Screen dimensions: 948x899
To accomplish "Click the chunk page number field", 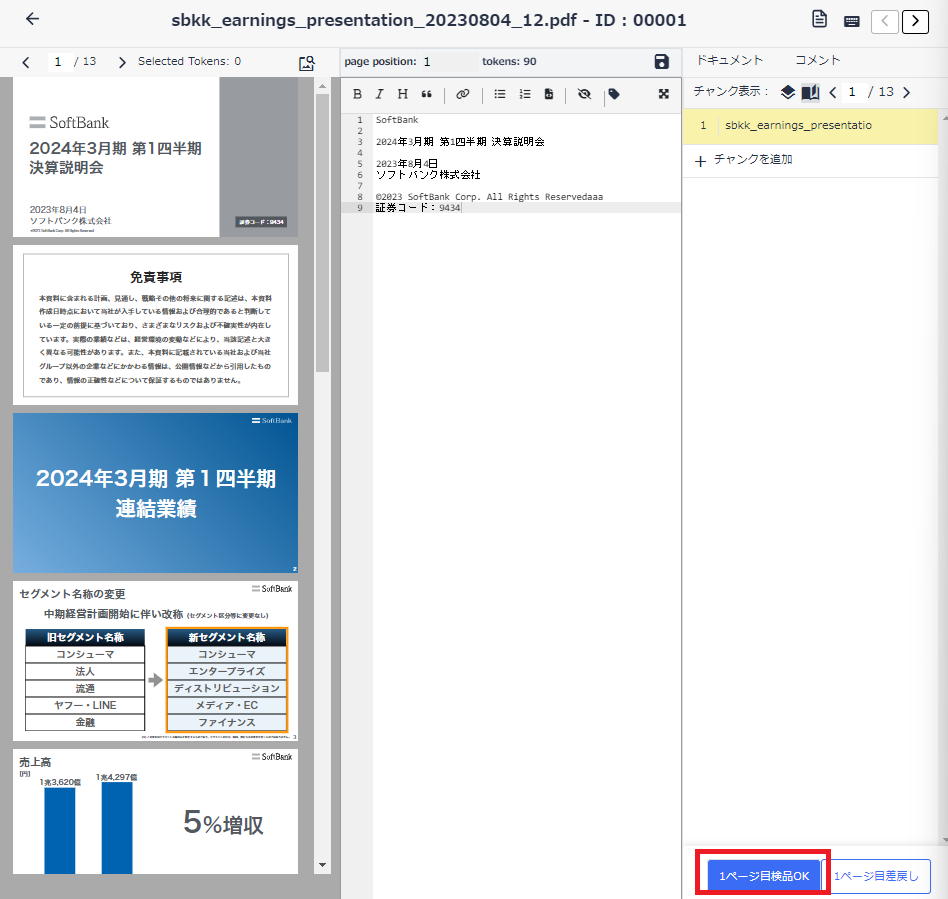I will click(x=852, y=92).
